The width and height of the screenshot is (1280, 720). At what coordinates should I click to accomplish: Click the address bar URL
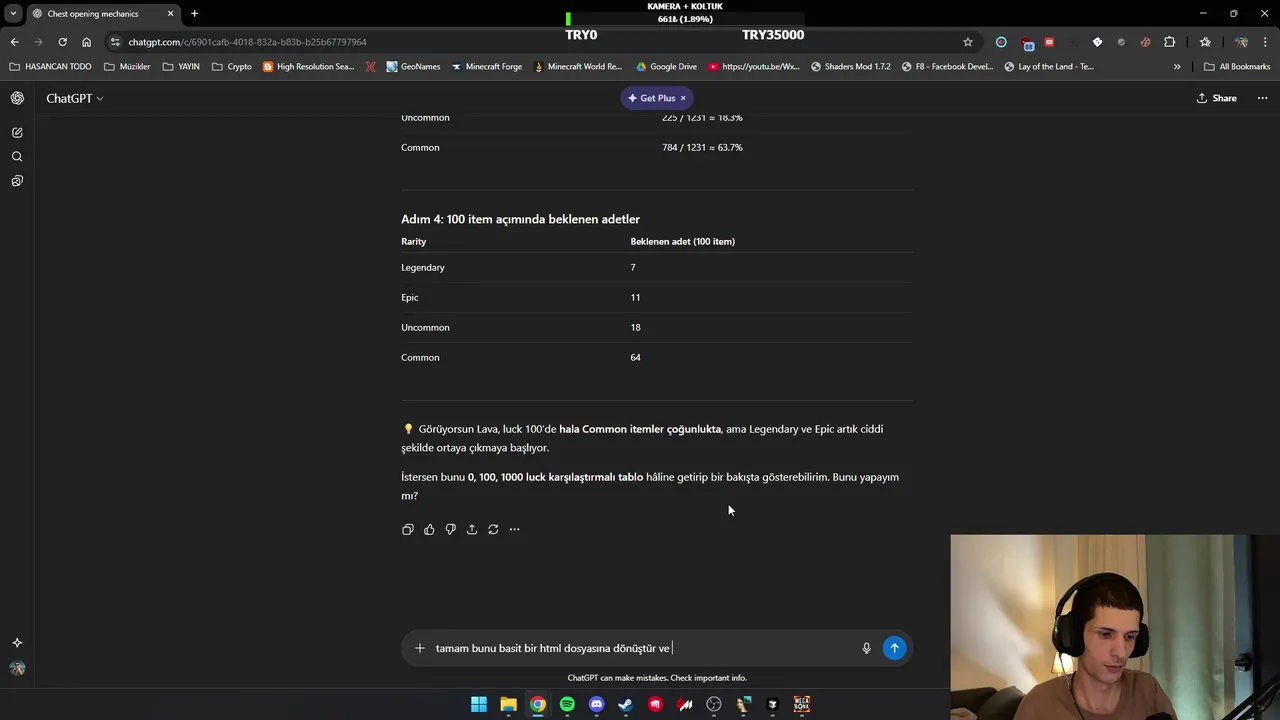point(247,42)
